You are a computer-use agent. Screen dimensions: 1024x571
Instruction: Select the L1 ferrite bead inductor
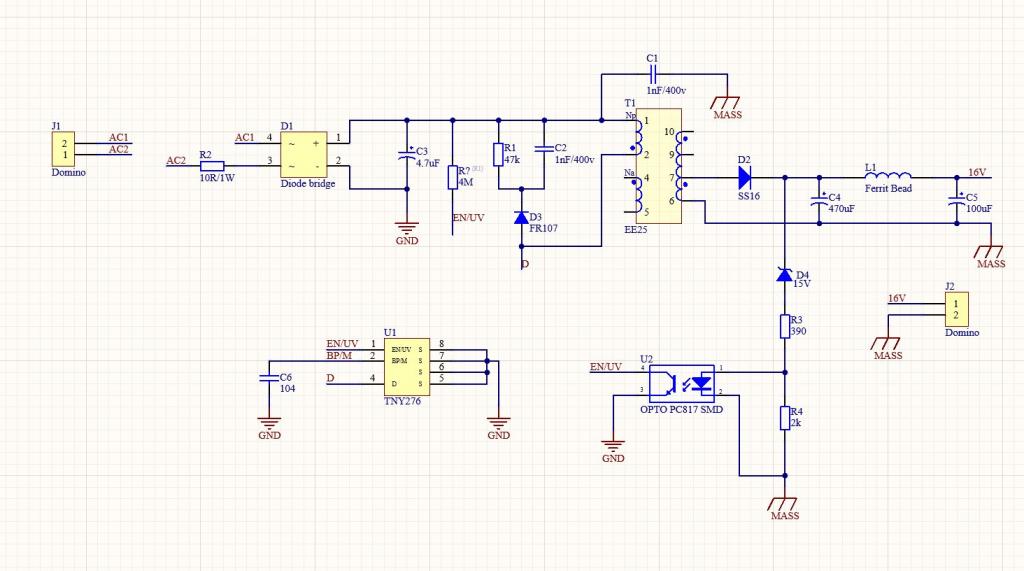pyautogui.click(x=888, y=176)
